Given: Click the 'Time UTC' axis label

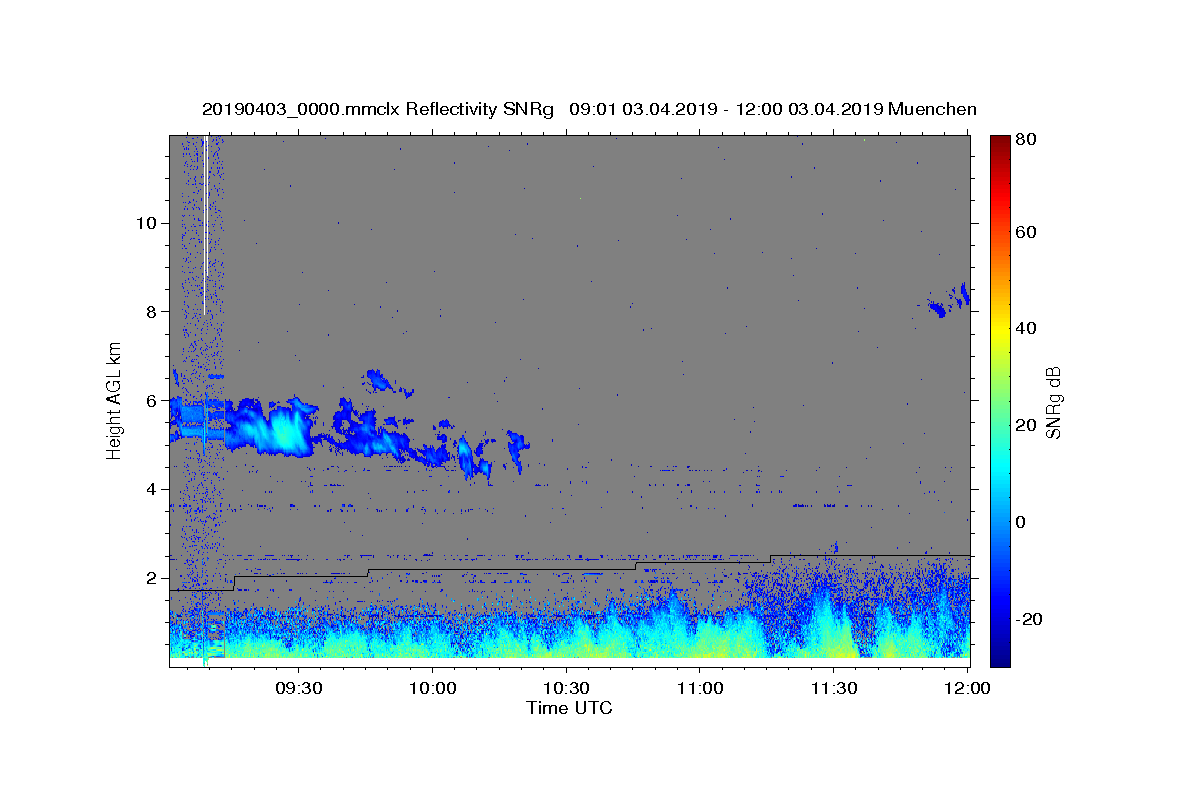Looking at the screenshot, I should tap(569, 708).
